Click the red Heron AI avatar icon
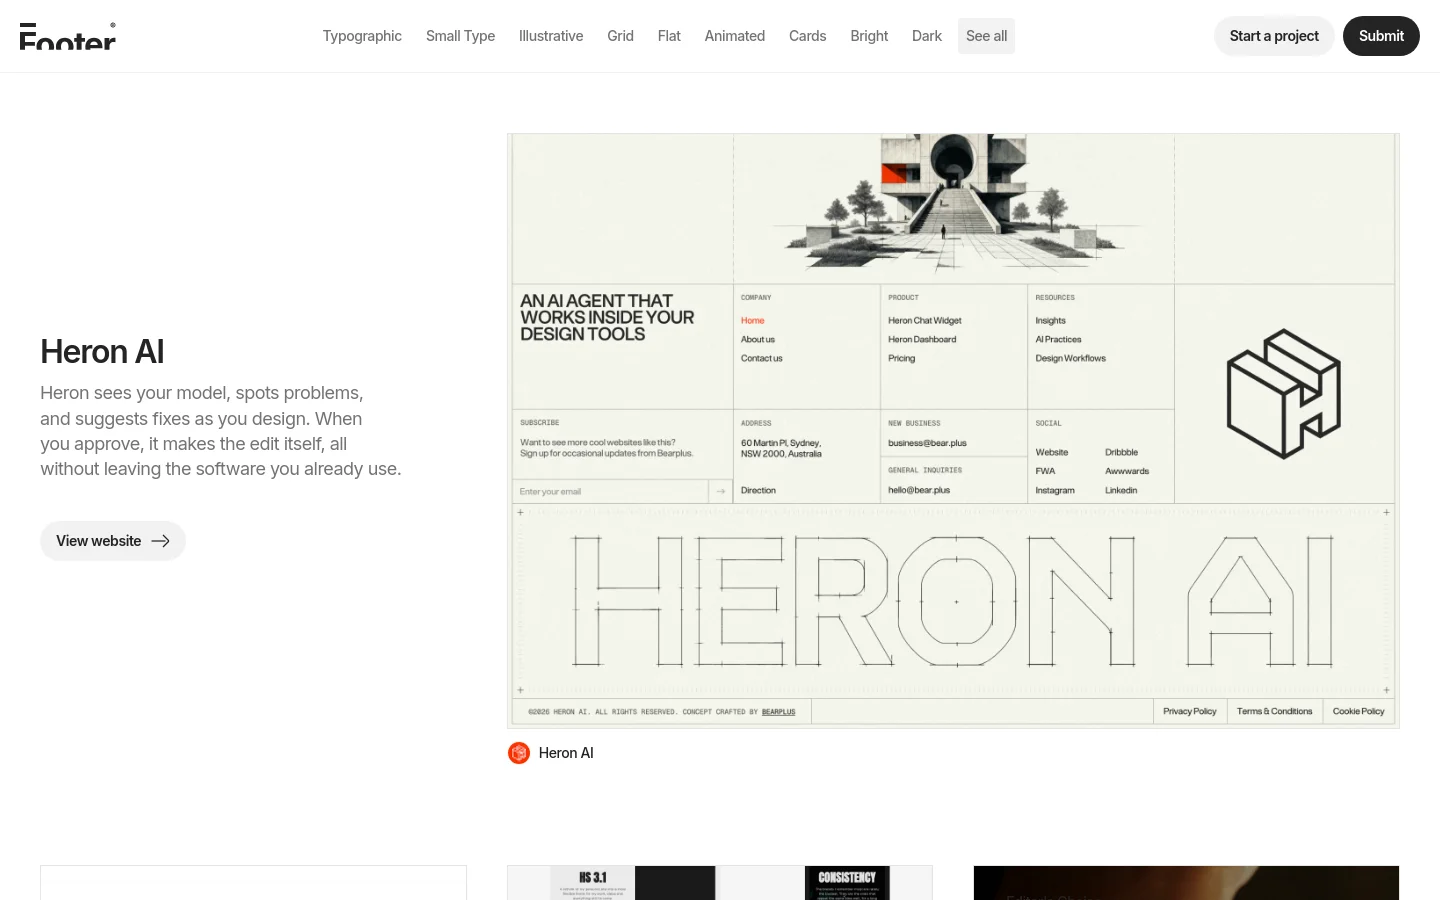Image resolution: width=1440 pixels, height=900 pixels. click(519, 753)
